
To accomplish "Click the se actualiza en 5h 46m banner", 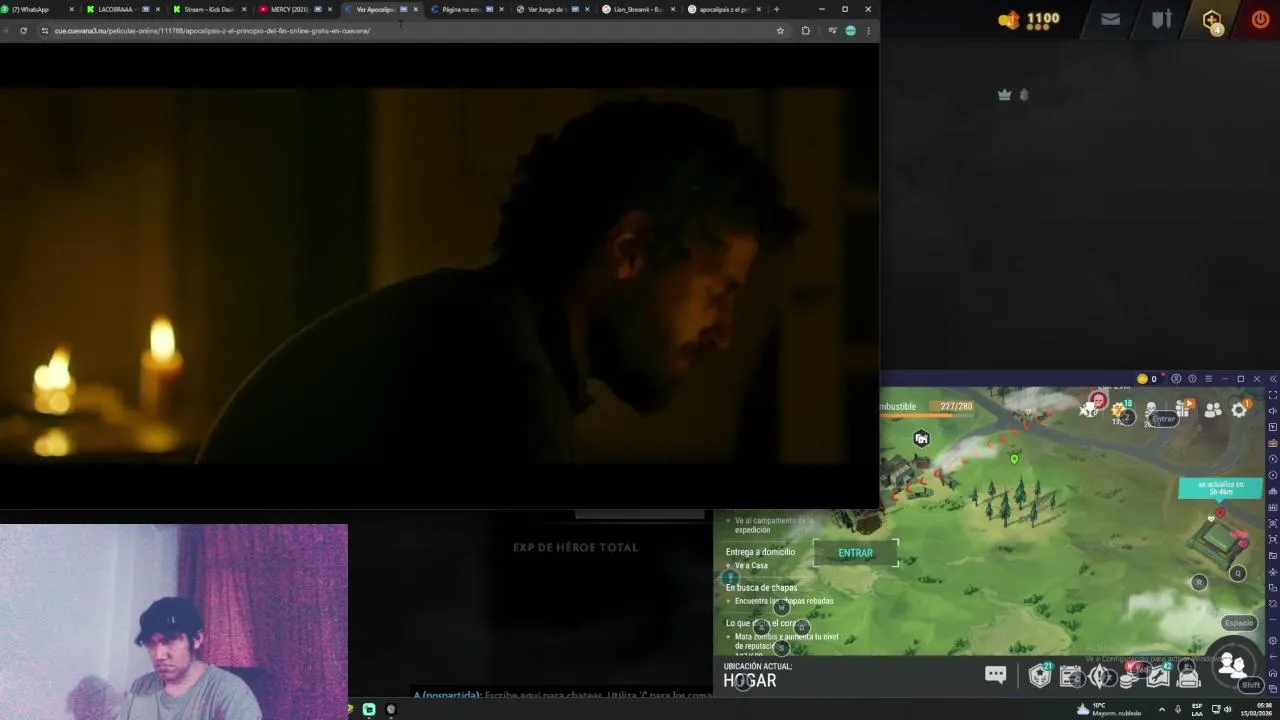I will coord(1220,488).
